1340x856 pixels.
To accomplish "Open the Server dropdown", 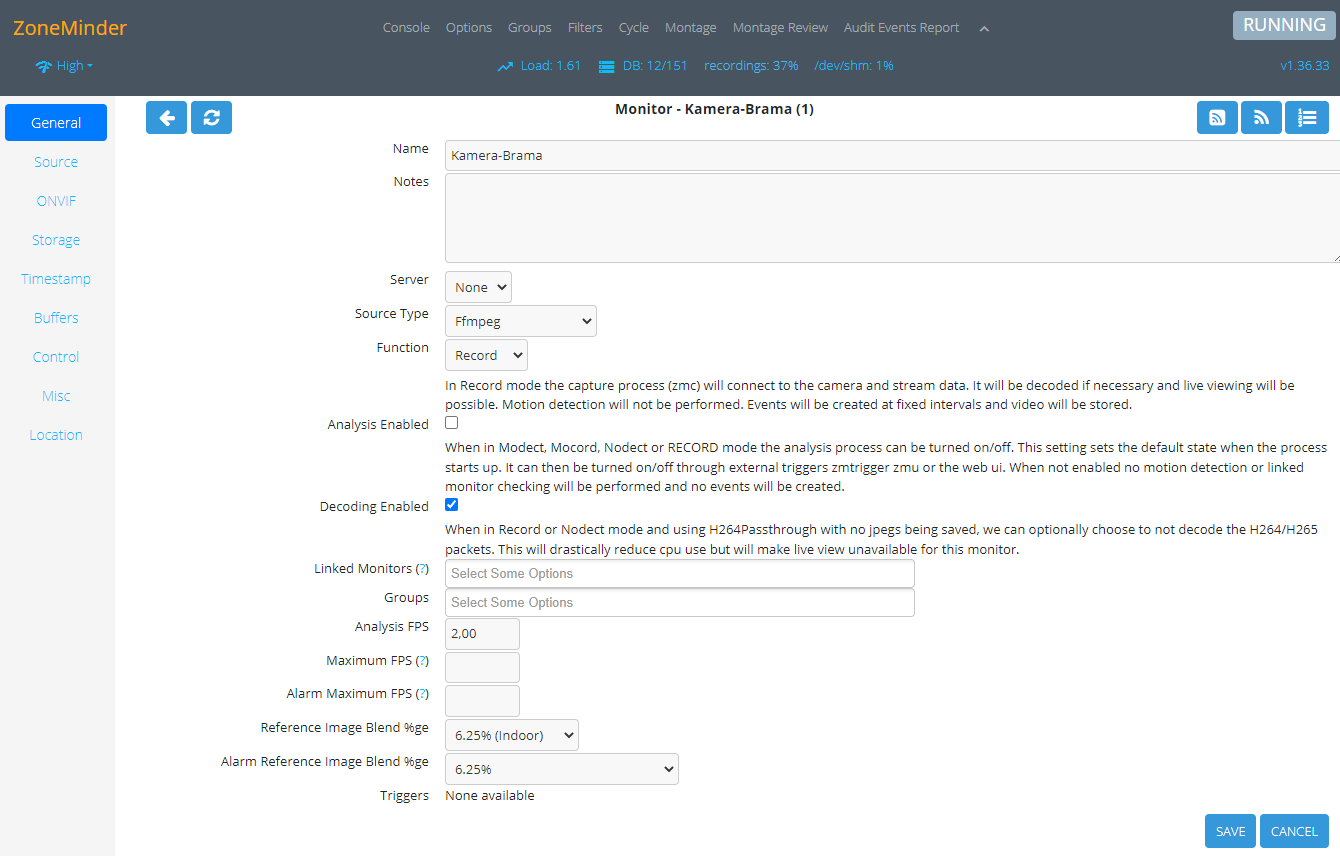I will pos(478,287).
